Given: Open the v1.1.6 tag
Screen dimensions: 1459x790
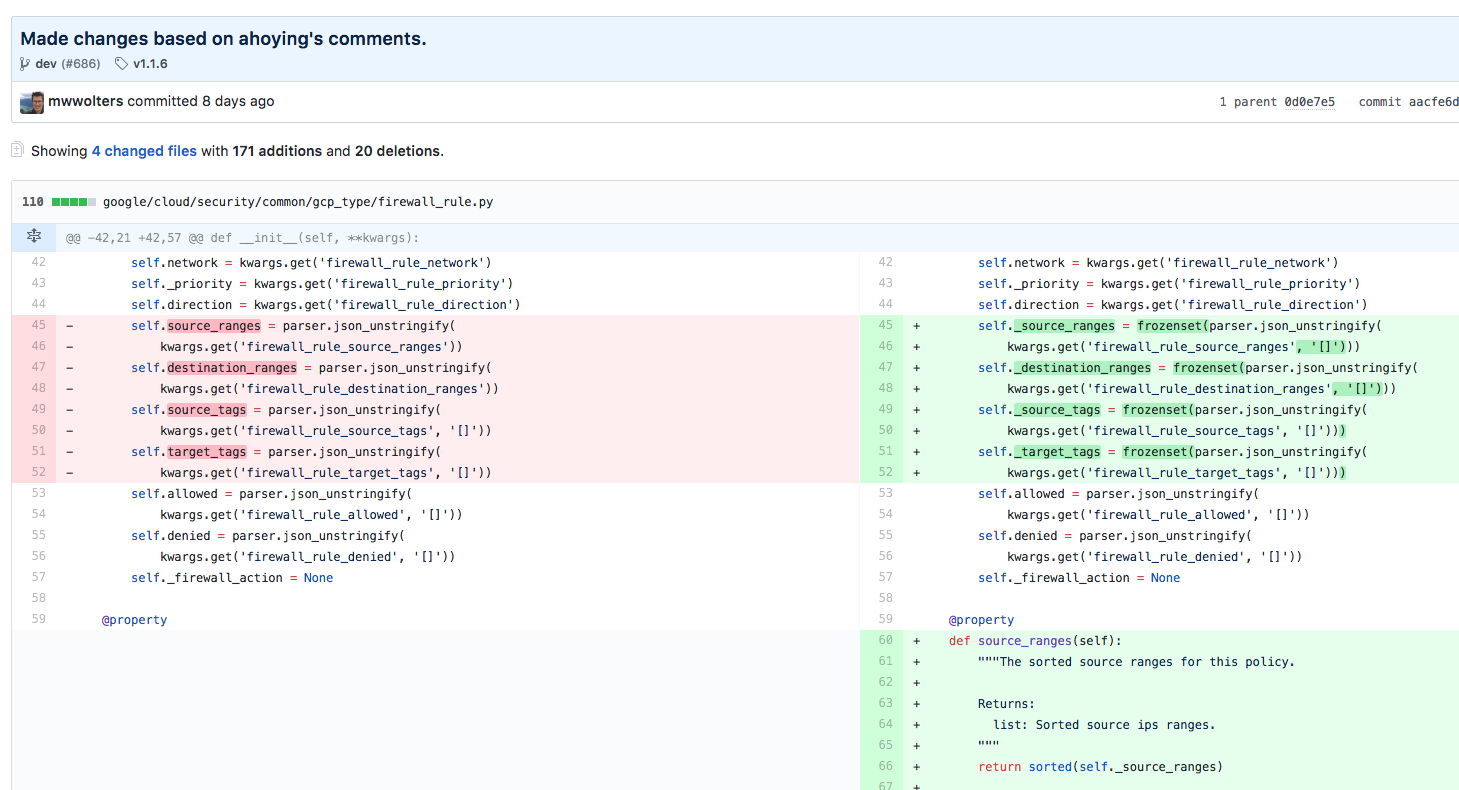Looking at the screenshot, I should pyautogui.click(x=150, y=63).
